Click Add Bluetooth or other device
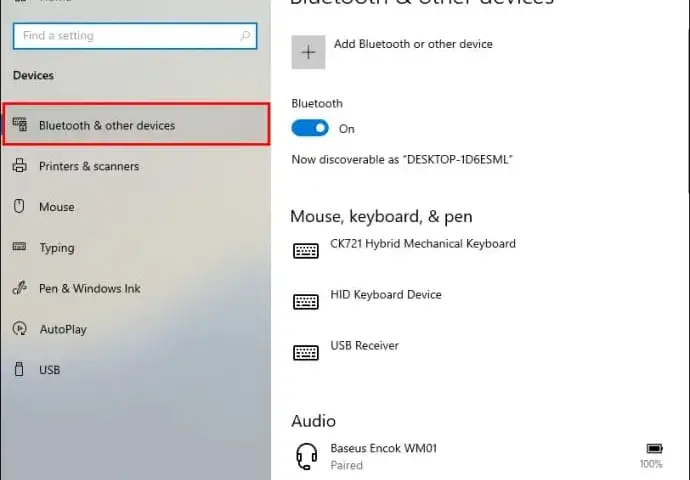The height and width of the screenshot is (480, 690). [x=413, y=44]
